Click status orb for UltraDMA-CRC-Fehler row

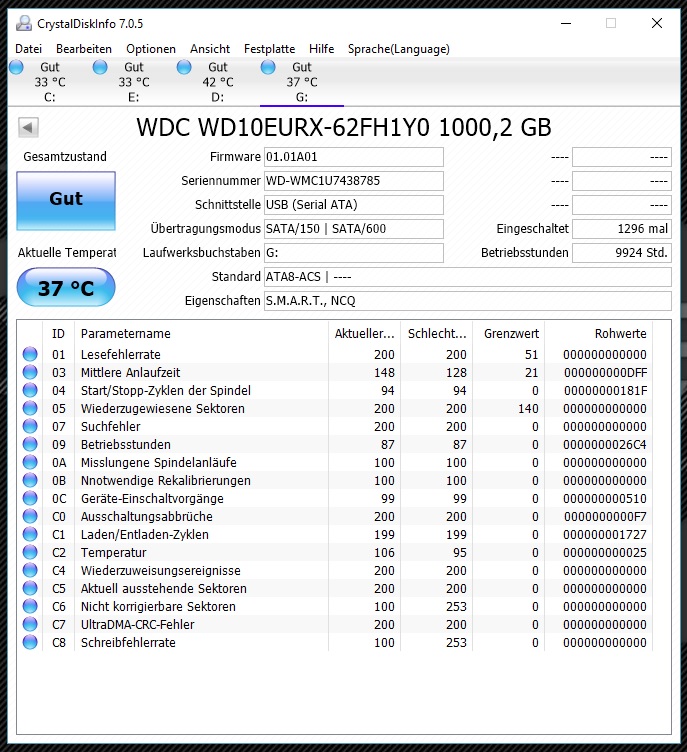(30, 624)
